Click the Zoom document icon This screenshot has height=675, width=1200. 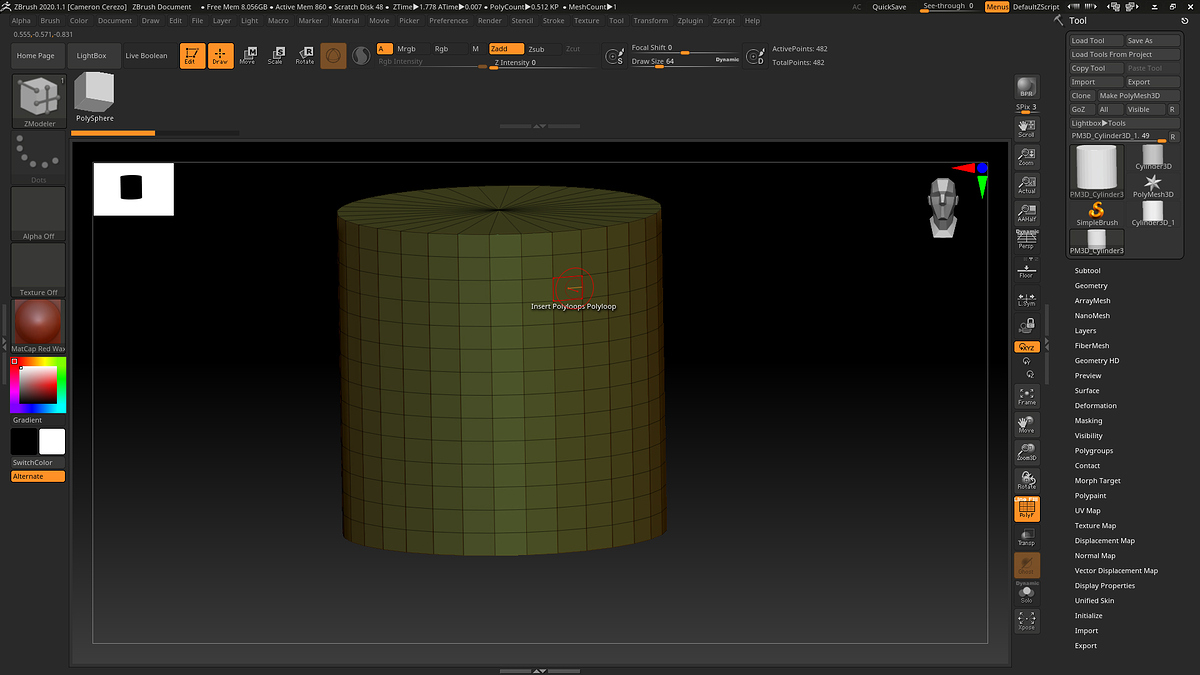coord(1026,157)
